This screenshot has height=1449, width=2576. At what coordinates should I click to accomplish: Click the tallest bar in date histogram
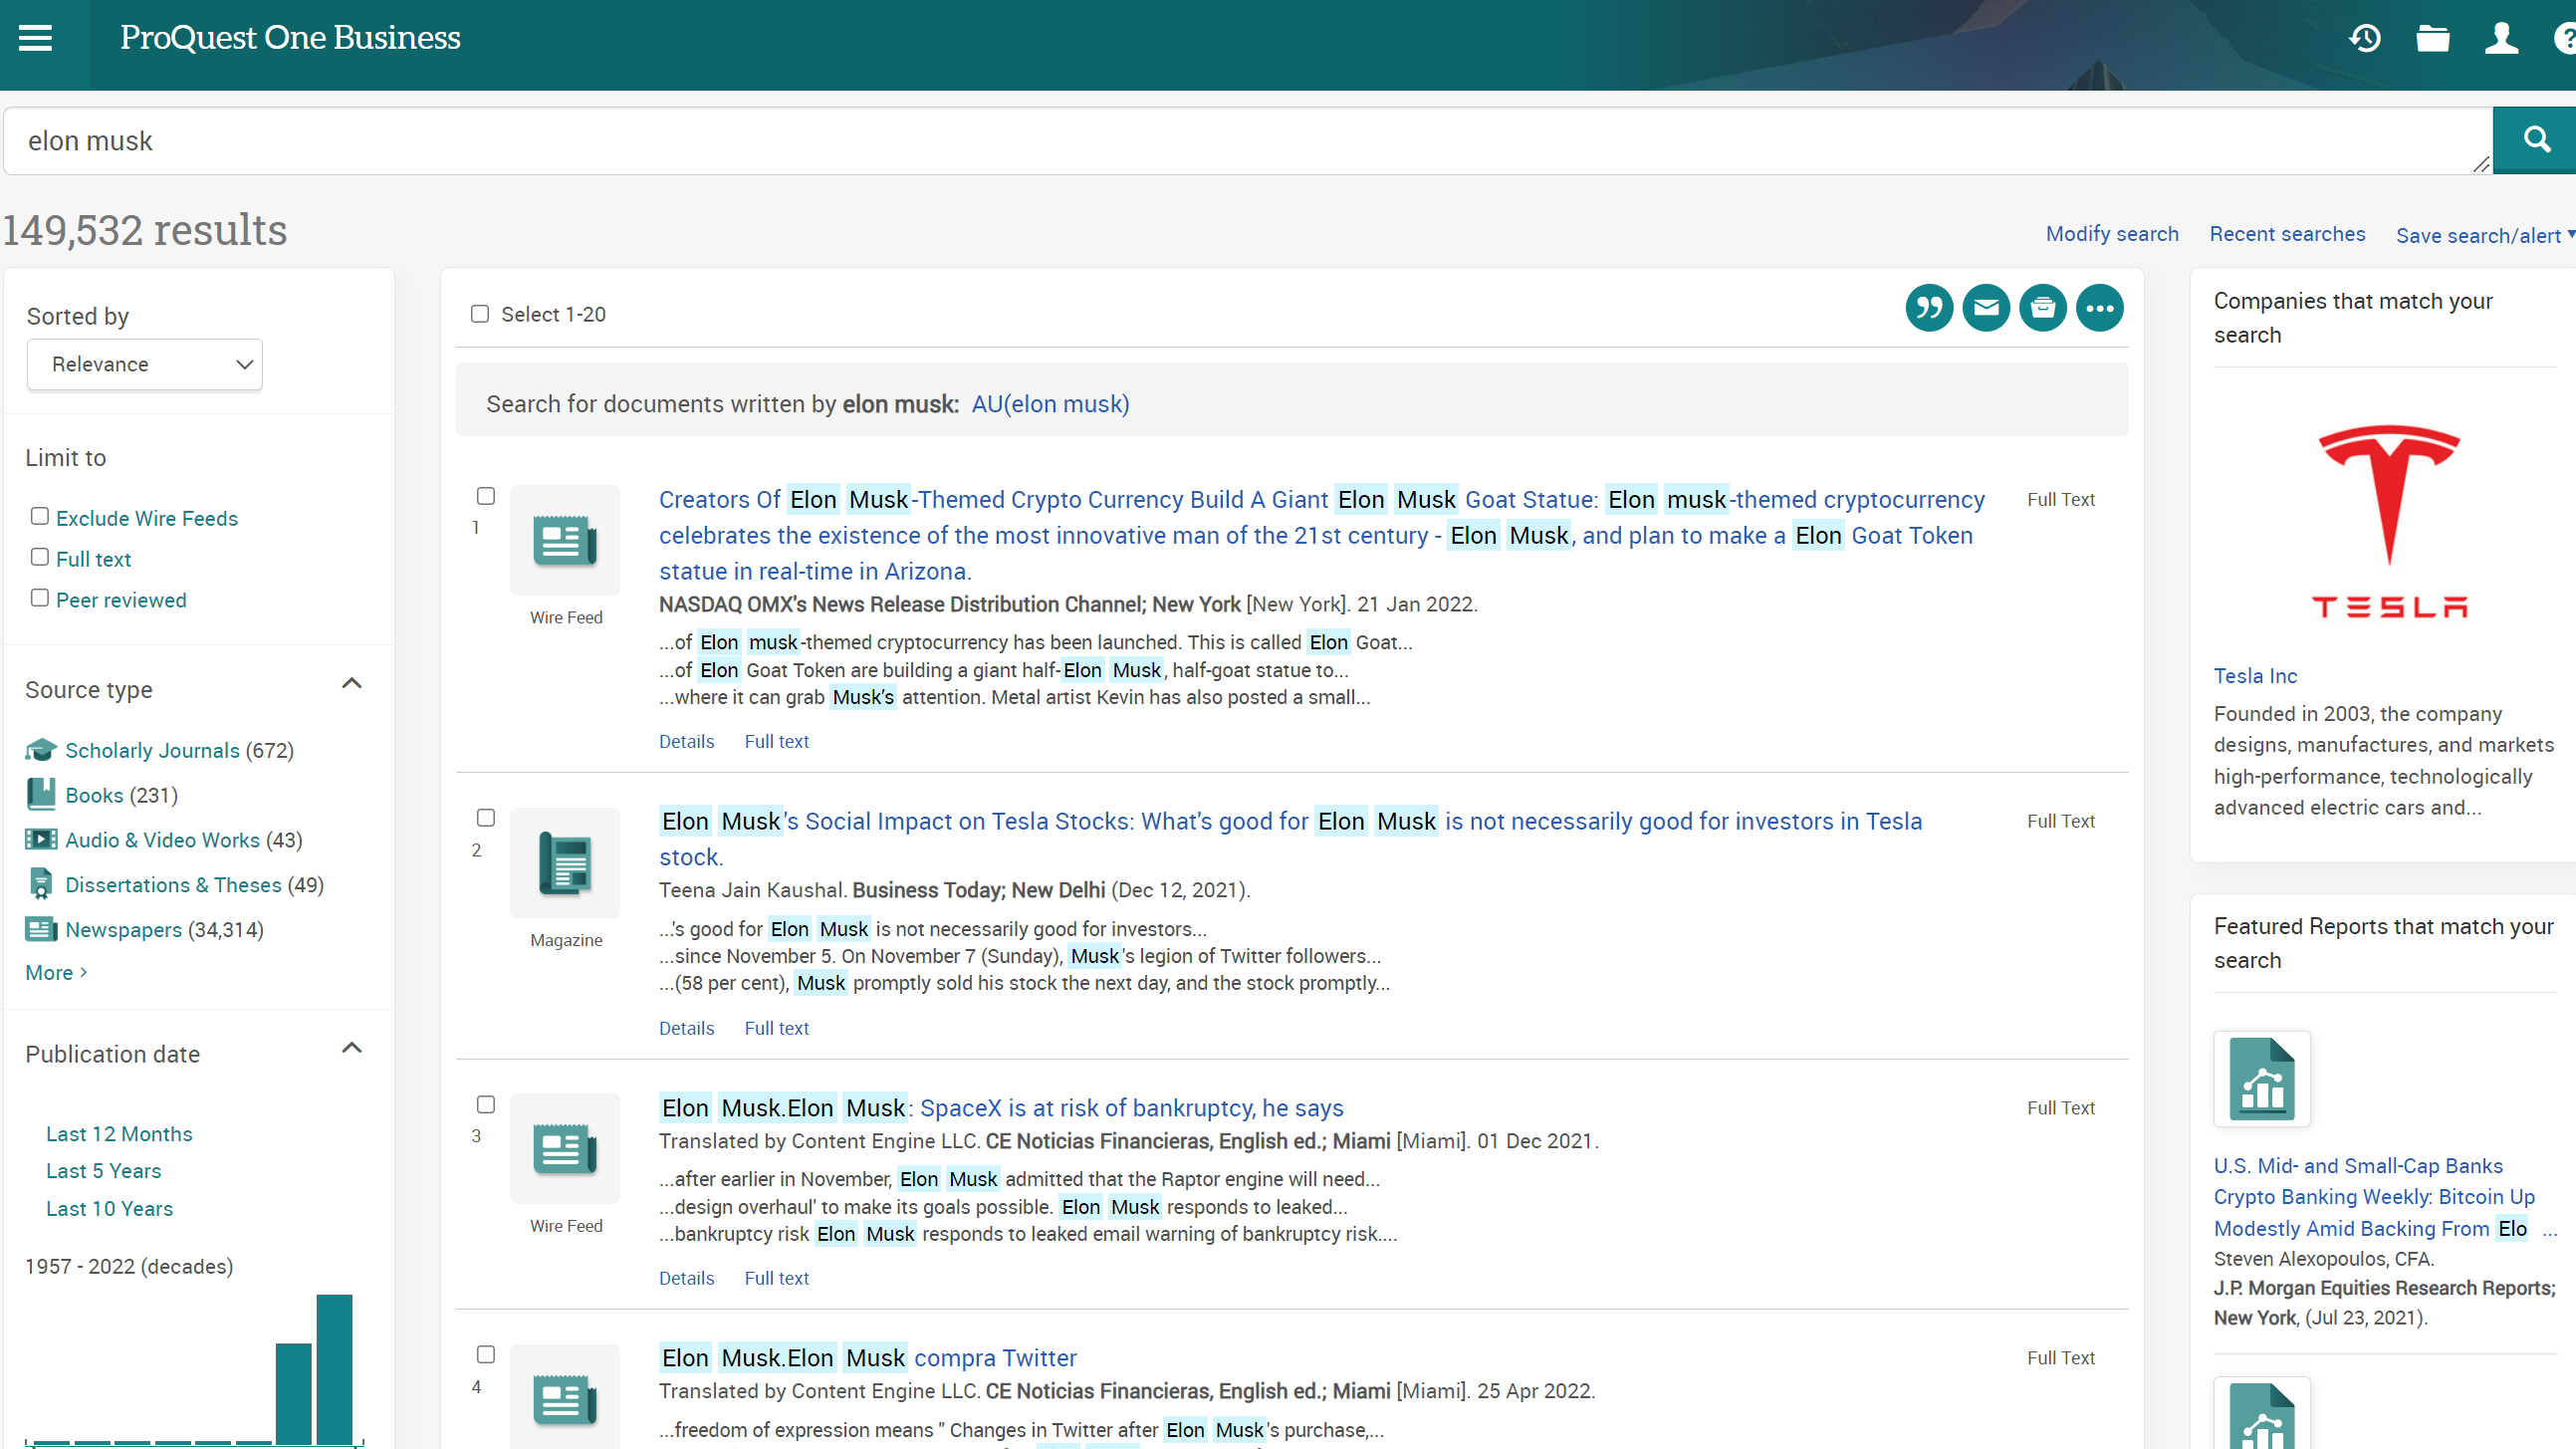pos(334,1370)
